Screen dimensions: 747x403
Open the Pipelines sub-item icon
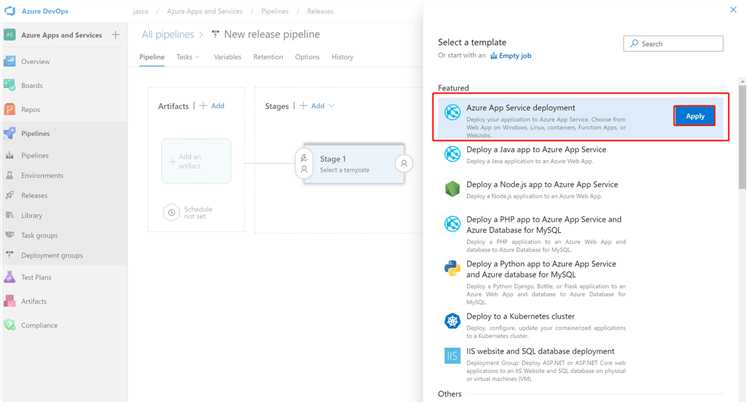tap(10, 155)
